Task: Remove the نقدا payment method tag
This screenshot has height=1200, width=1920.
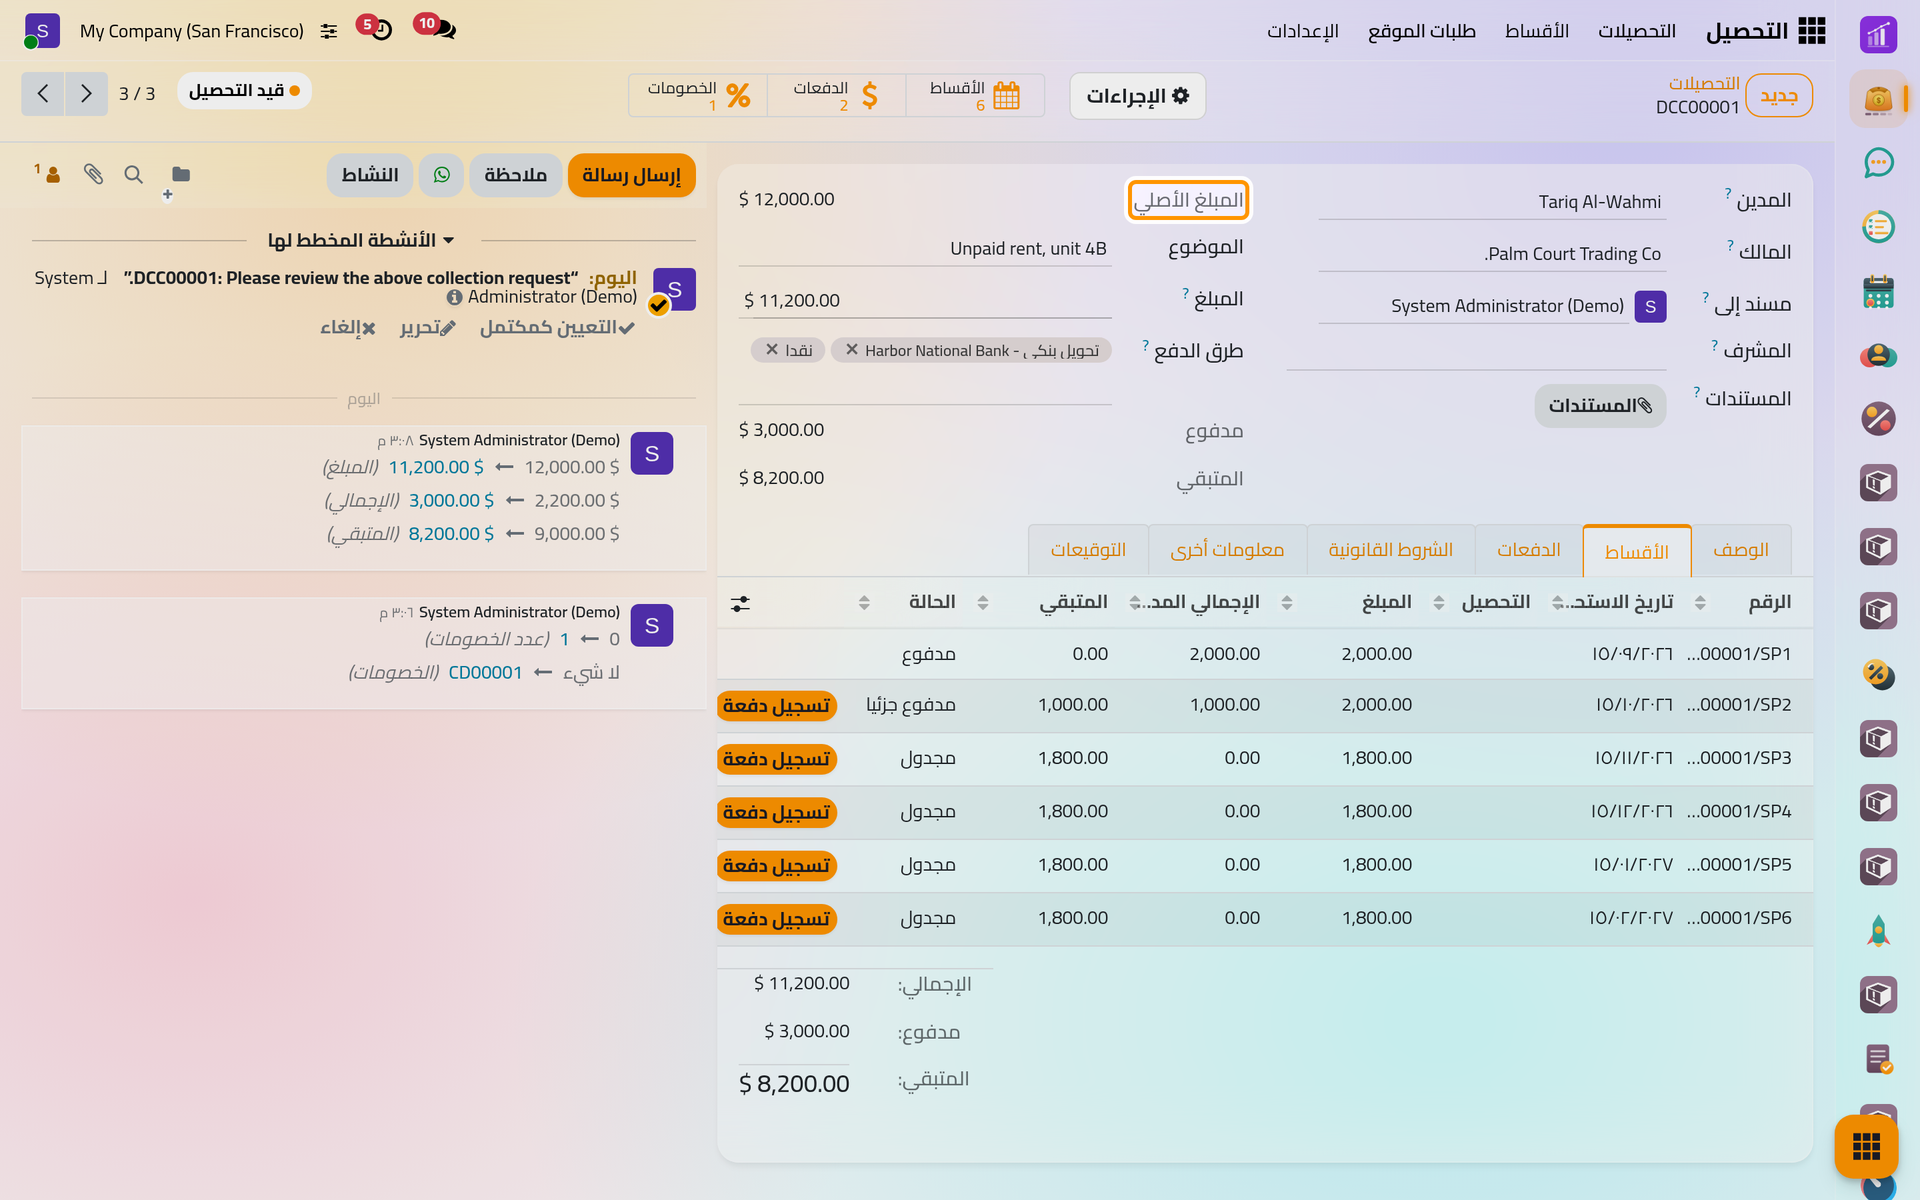Action: [x=772, y=350]
